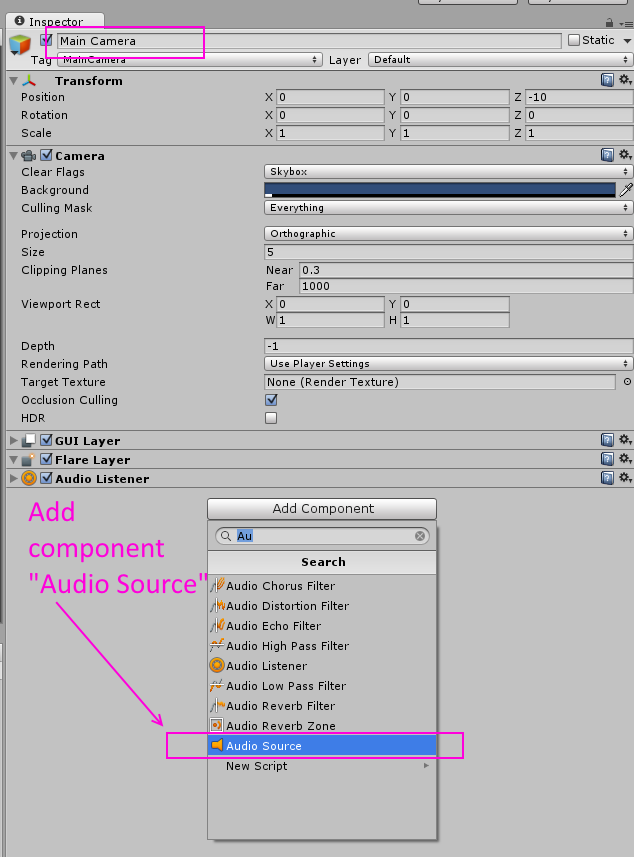Click the Main Camera name field

coord(309,41)
